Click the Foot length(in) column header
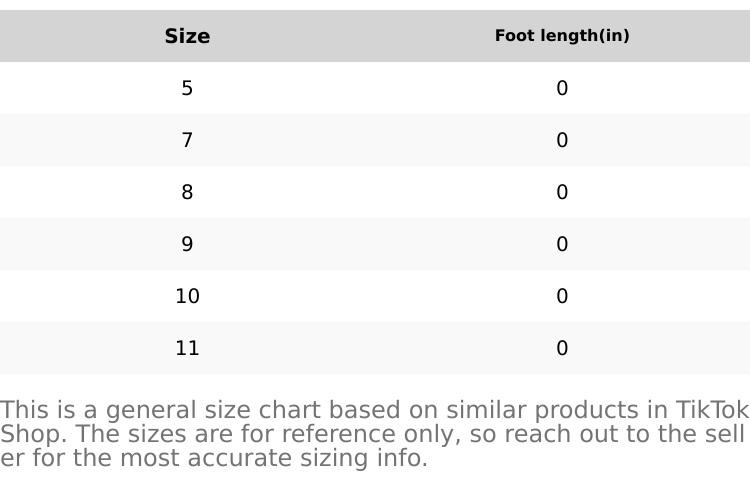The height and width of the screenshot is (494, 750). pyautogui.click(x=562, y=36)
